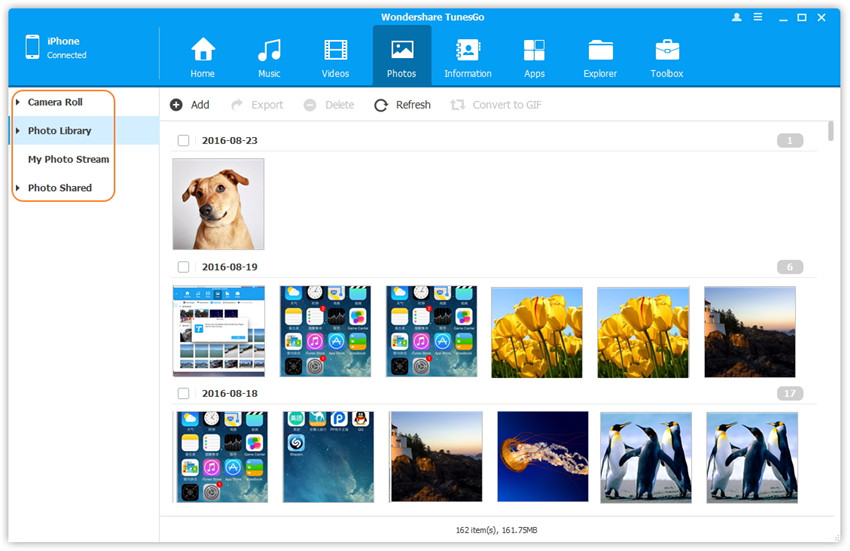Check the 2016-08-23 date group checkbox
850x551 pixels.
point(184,141)
